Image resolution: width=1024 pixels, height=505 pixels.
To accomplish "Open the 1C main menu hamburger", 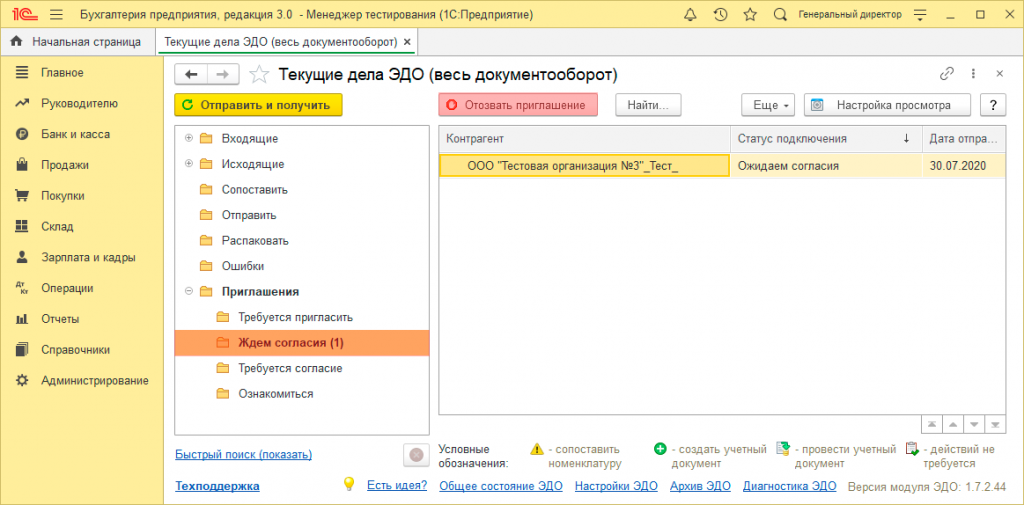I will click(56, 14).
